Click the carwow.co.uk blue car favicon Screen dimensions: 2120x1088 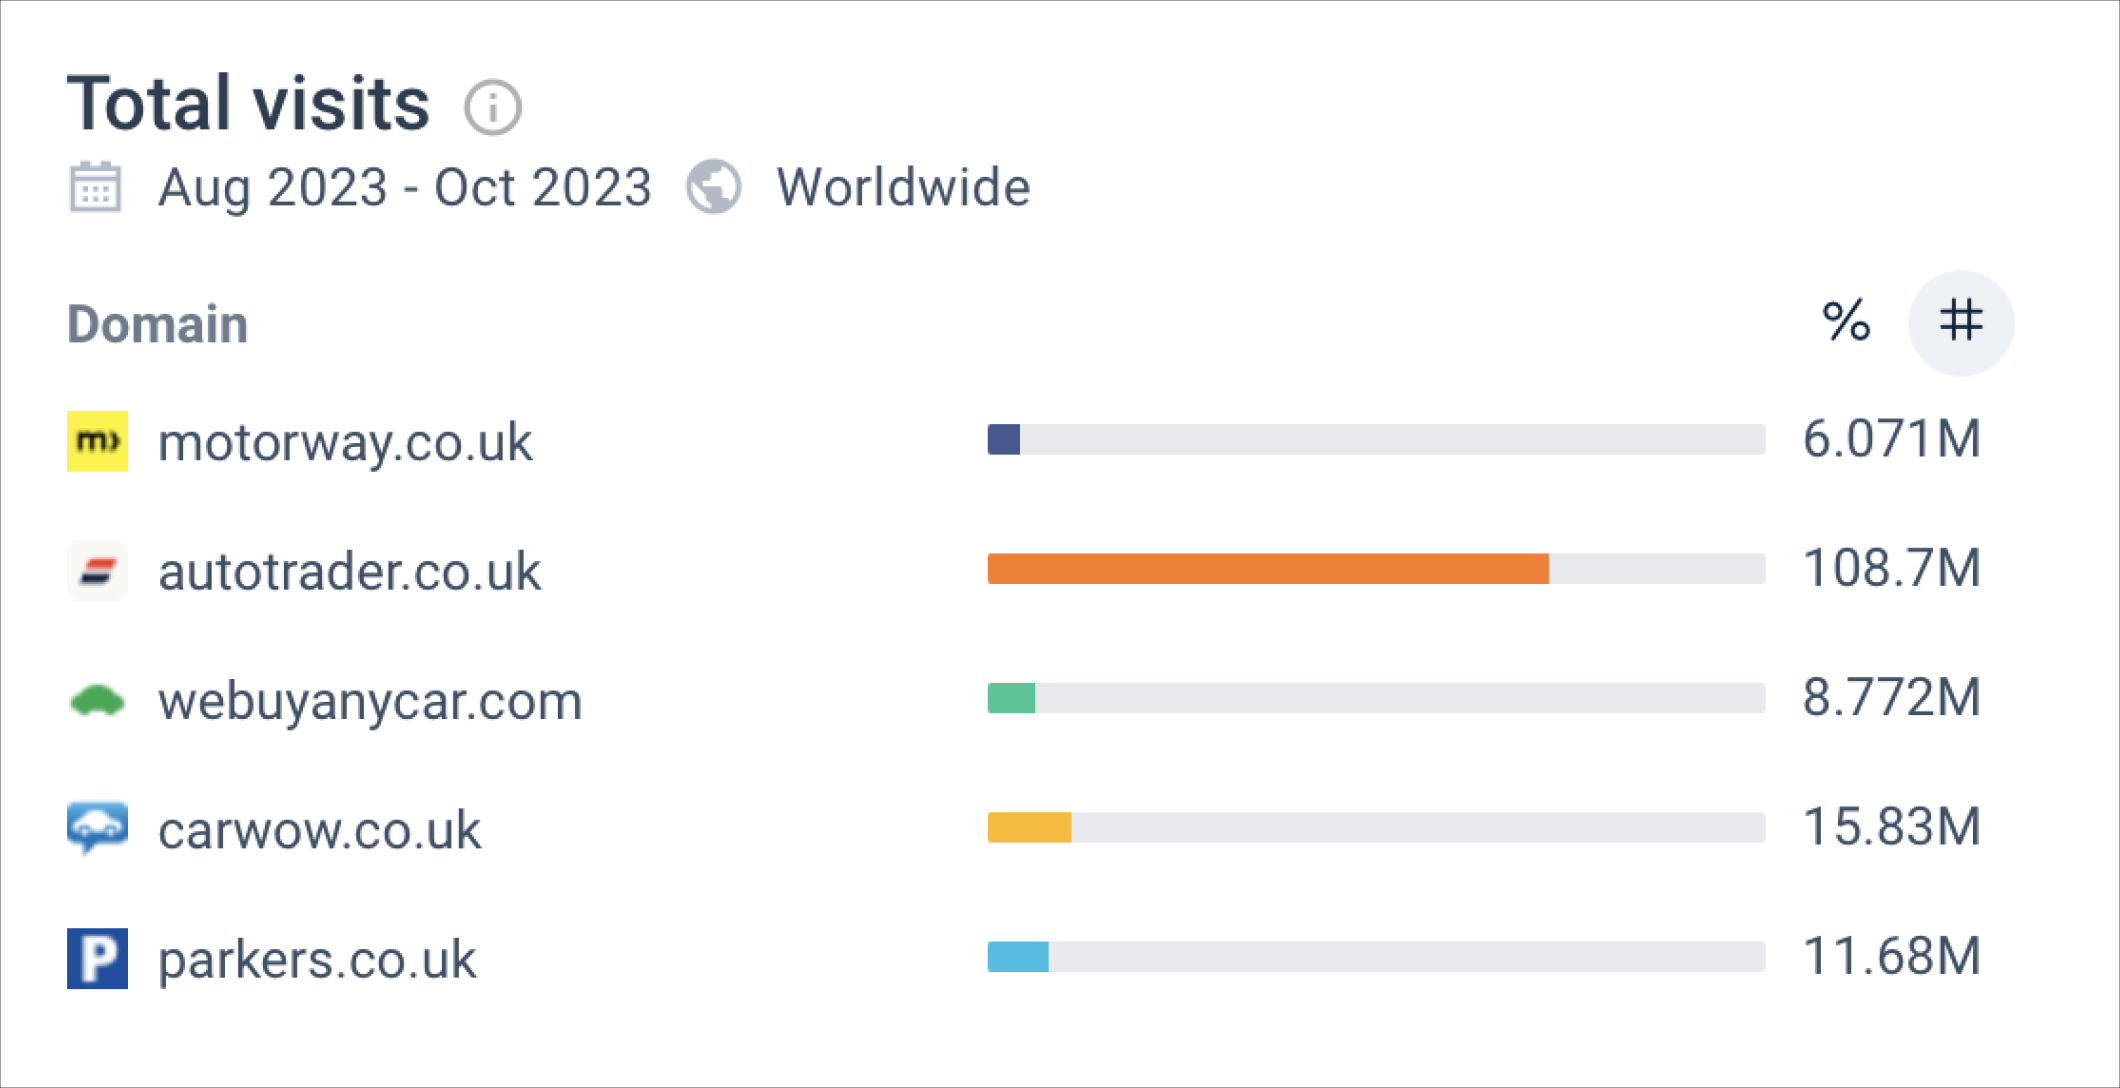pyautogui.click(x=97, y=828)
